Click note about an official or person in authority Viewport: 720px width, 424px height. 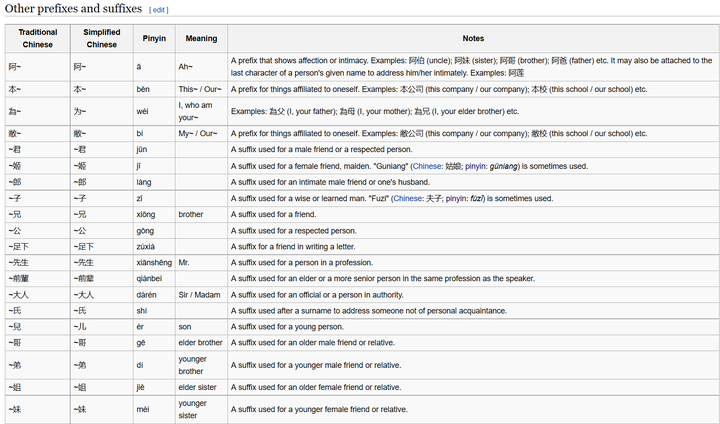[x=317, y=295]
